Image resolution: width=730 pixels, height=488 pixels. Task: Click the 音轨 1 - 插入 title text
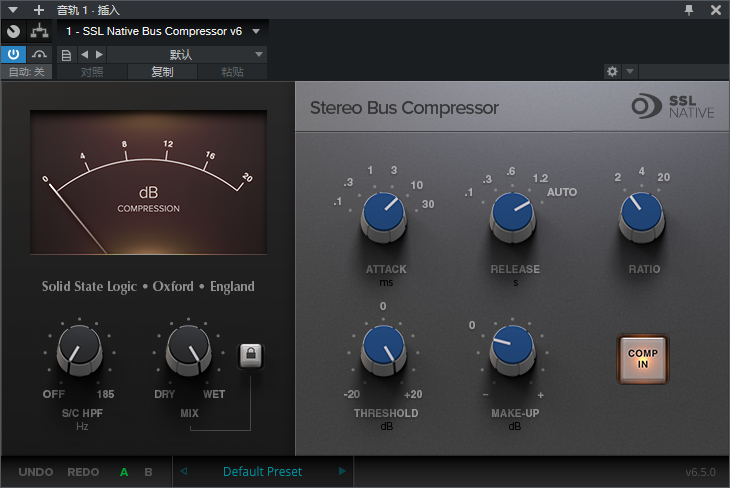88,10
